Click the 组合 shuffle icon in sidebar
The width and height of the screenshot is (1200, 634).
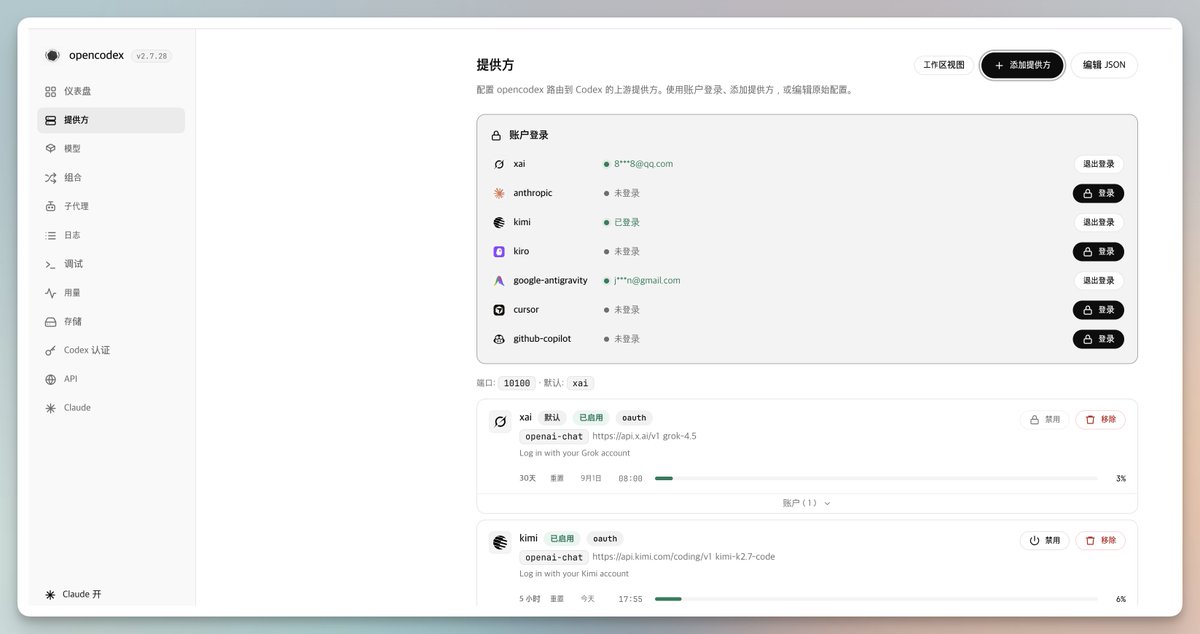[51, 178]
